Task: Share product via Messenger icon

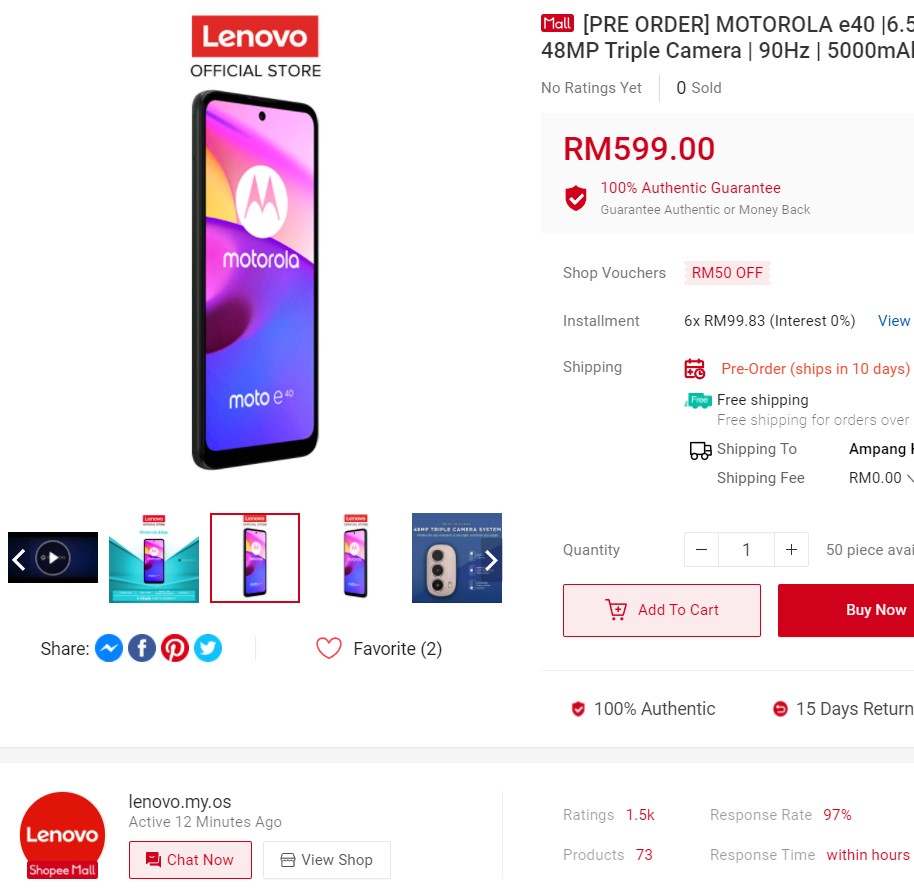Action: (108, 648)
